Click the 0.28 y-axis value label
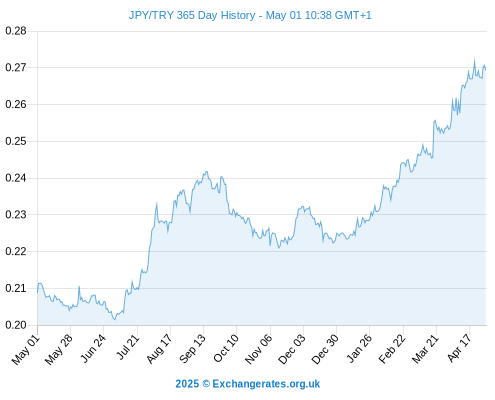 16,31
